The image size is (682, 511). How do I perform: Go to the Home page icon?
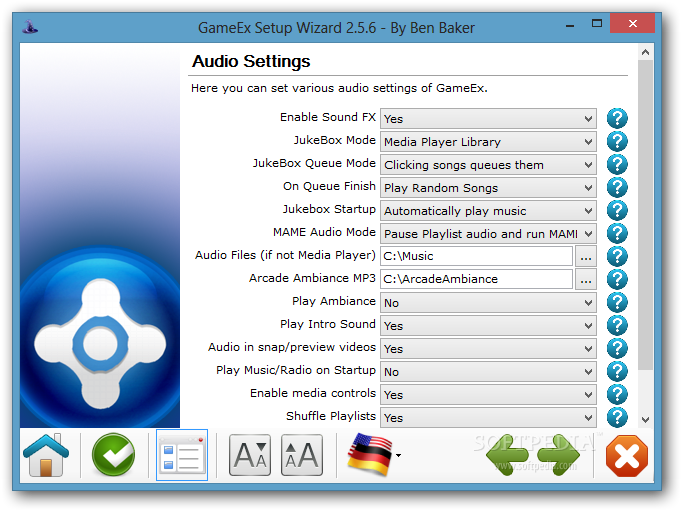[46, 455]
